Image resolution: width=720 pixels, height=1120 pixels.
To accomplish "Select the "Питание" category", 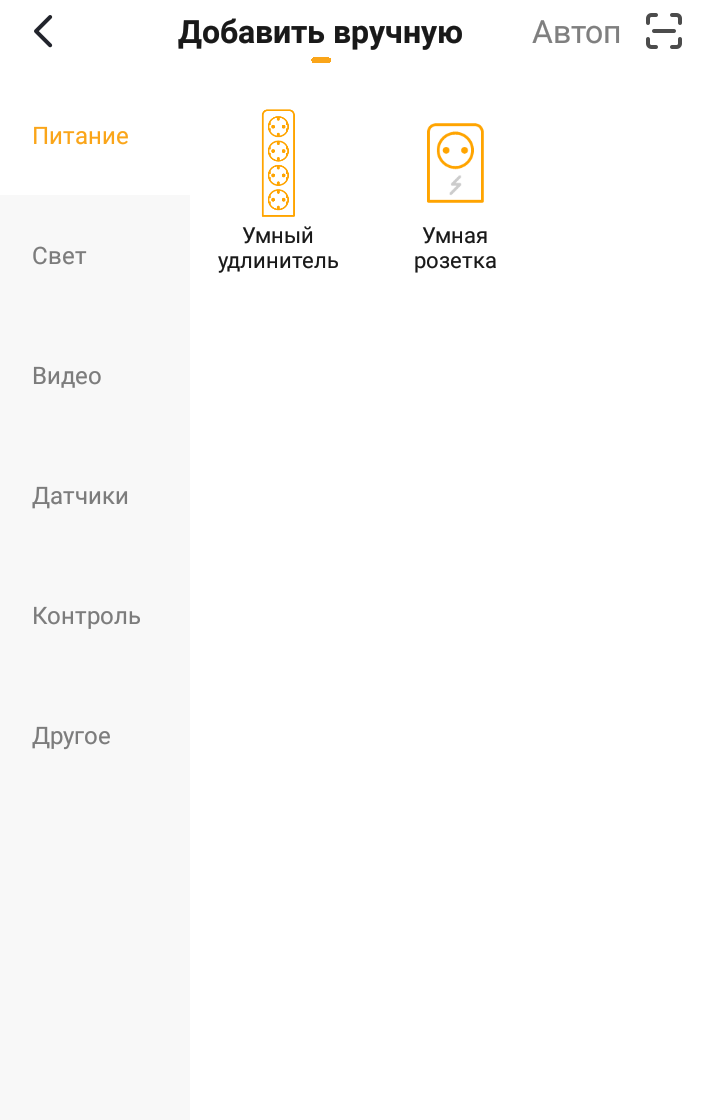I will tap(80, 136).
